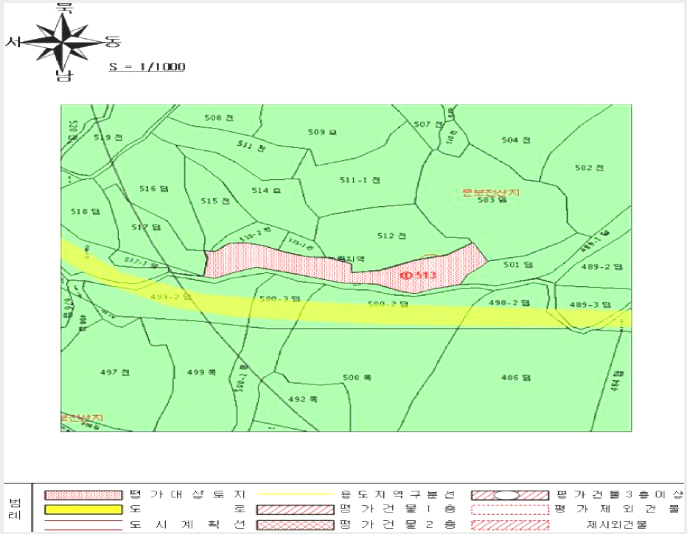Click parcel label 502 전

(x=590, y=167)
